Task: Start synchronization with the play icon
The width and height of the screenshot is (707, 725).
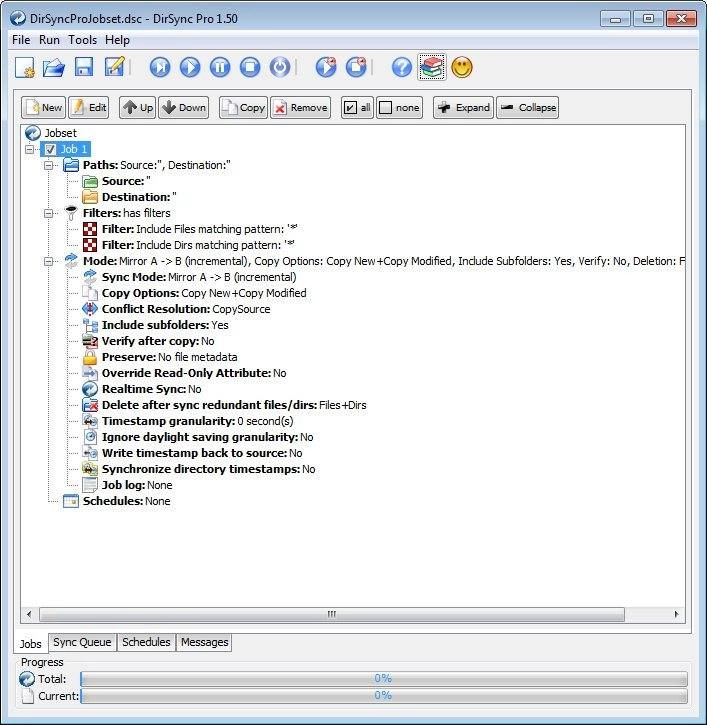Action: coord(190,68)
